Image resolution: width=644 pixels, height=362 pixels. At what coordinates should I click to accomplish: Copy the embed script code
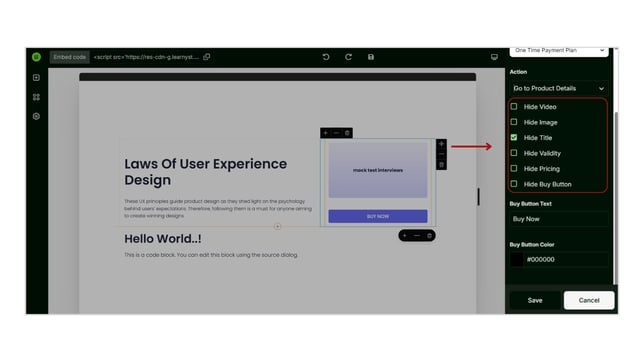tap(207, 57)
